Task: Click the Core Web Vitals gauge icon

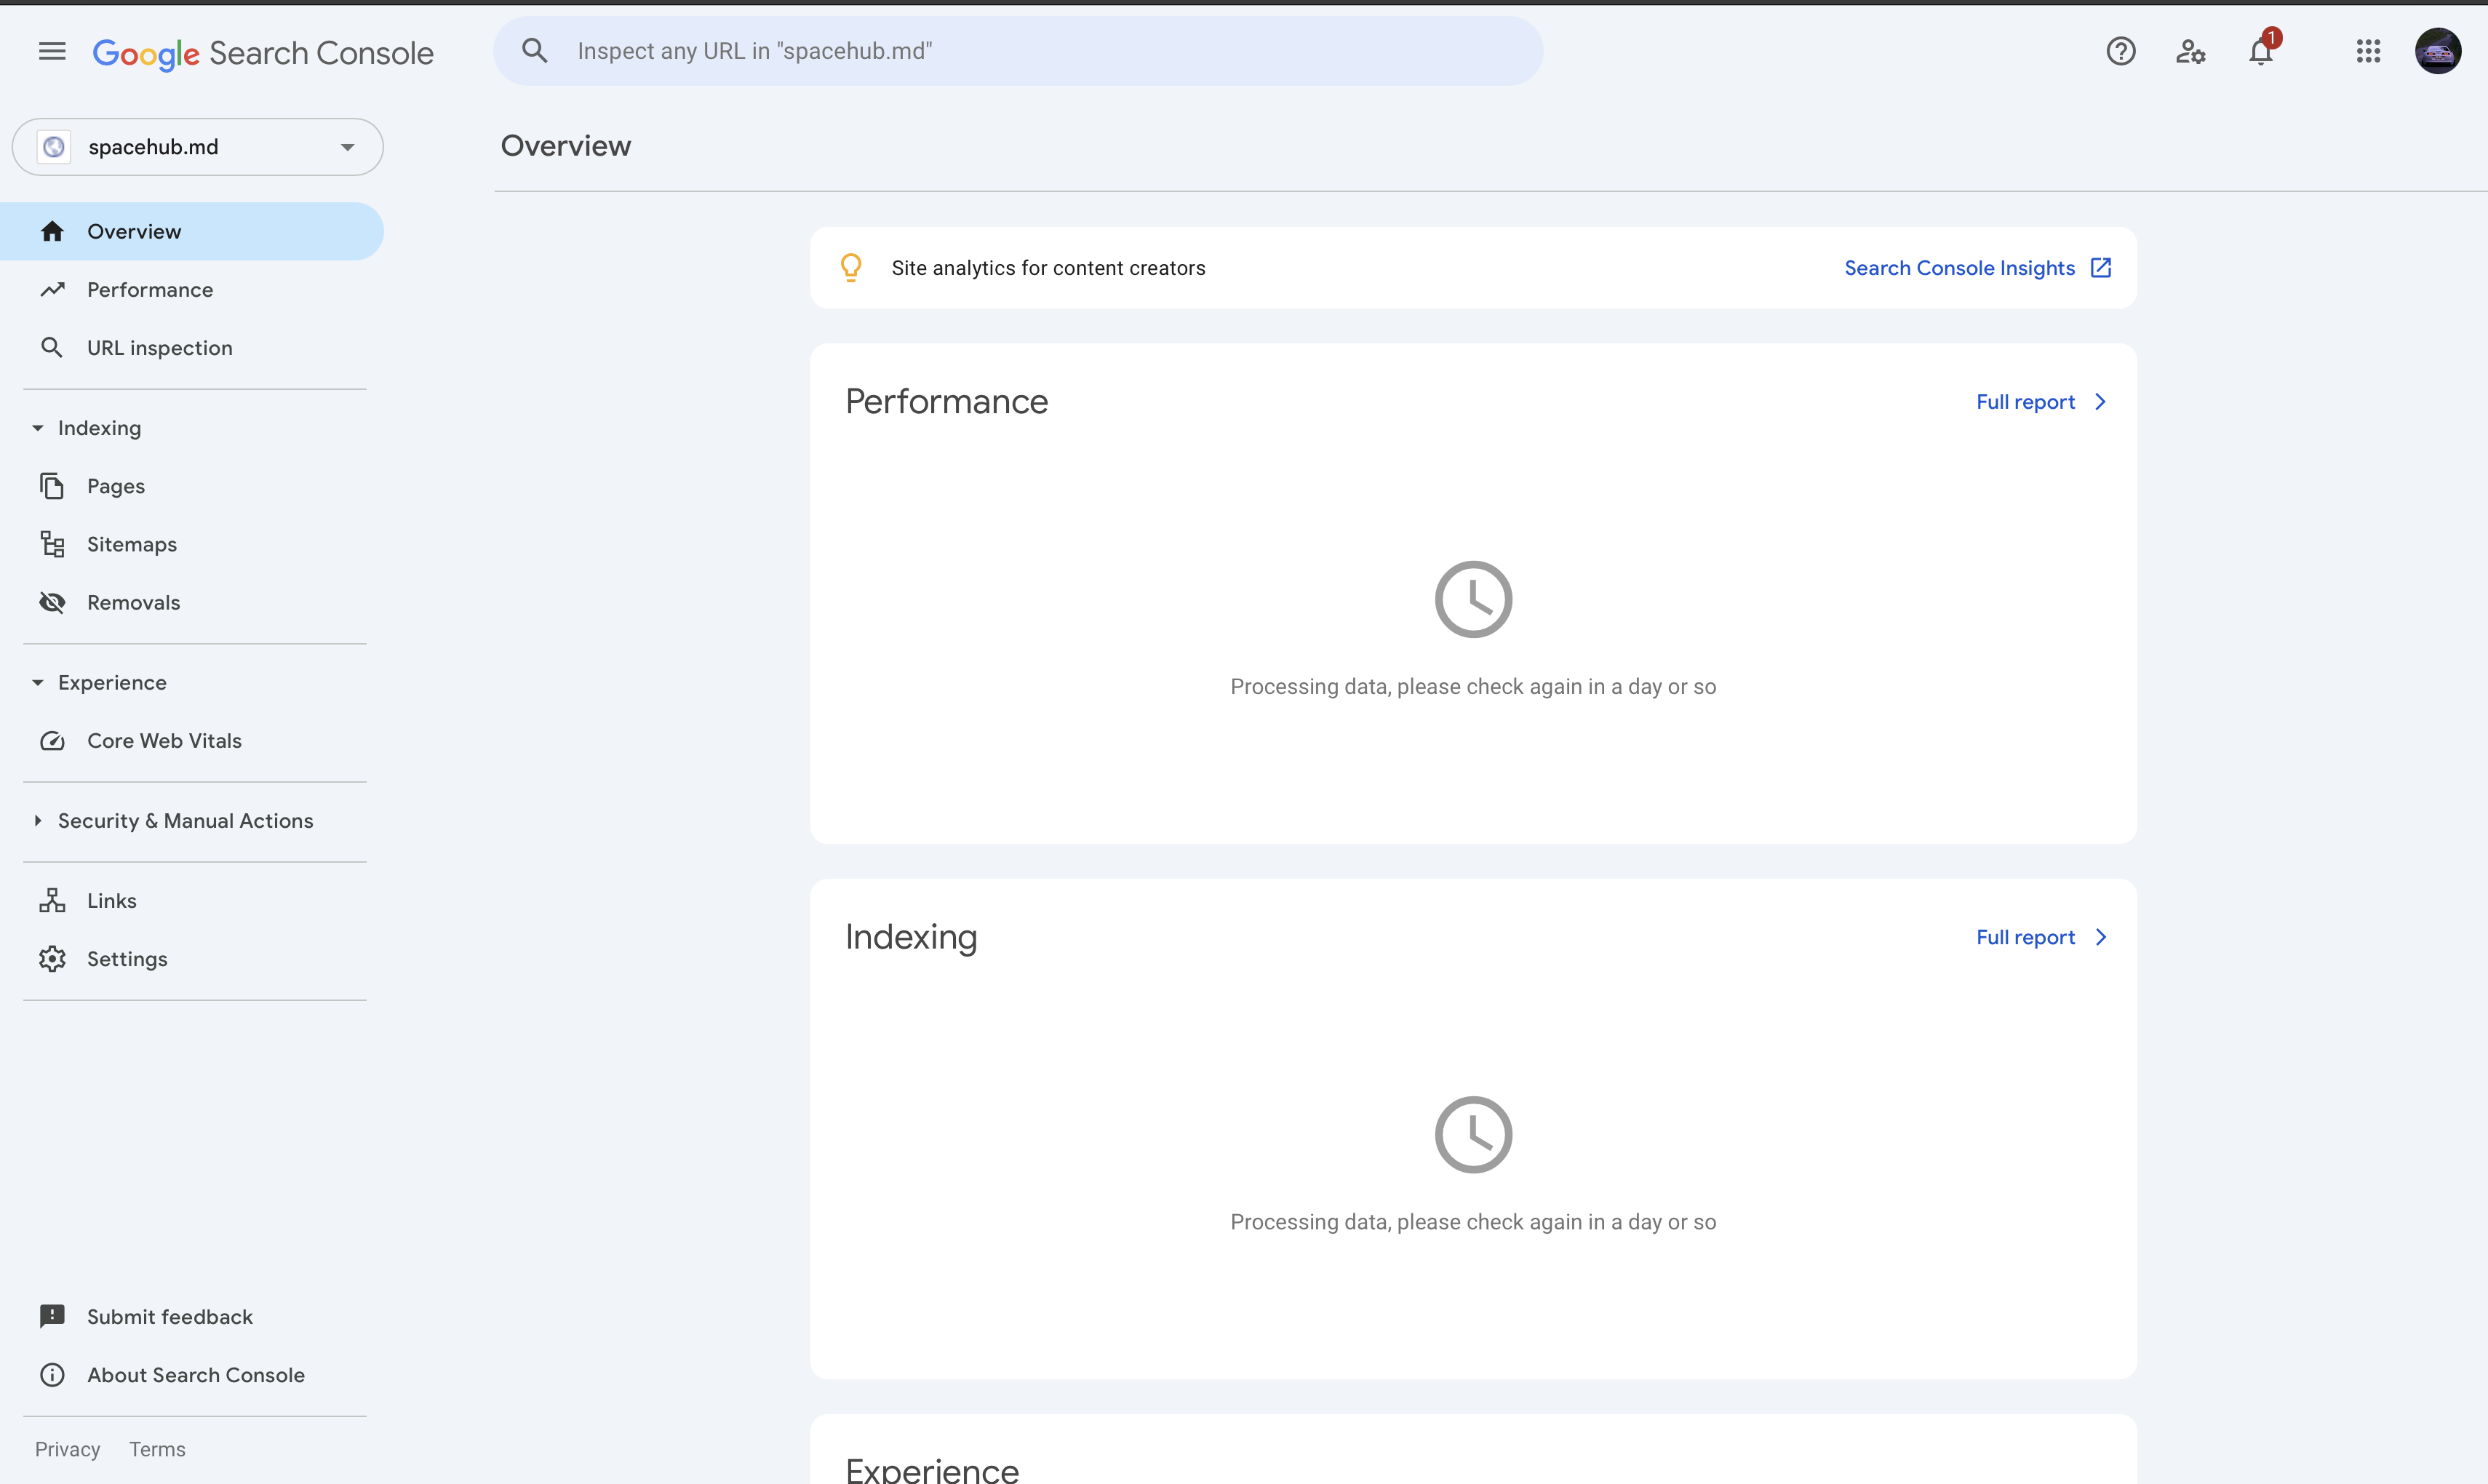Action: coord(52,741)
